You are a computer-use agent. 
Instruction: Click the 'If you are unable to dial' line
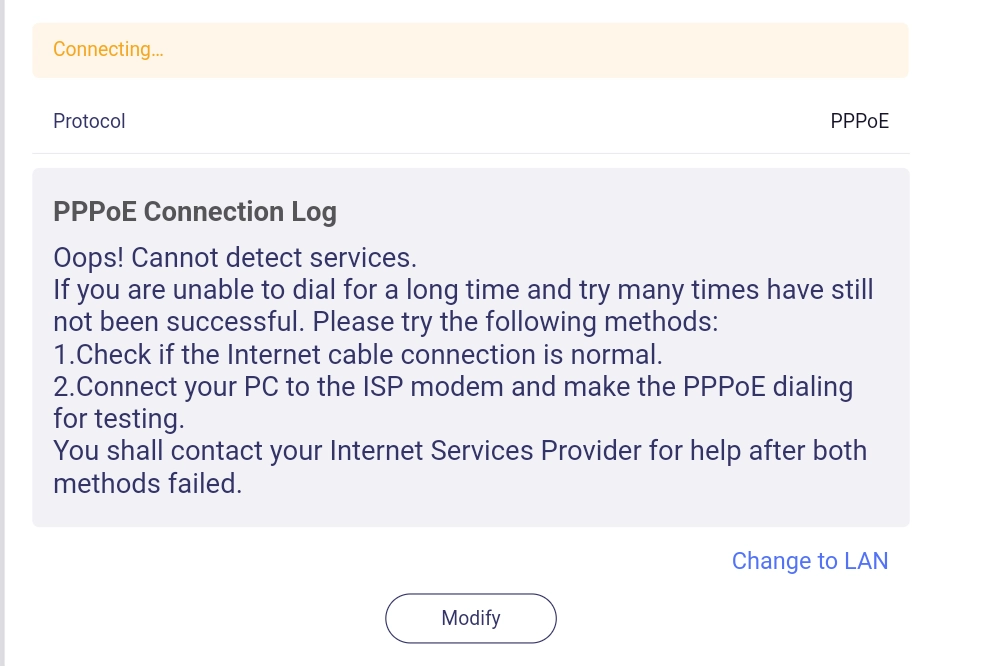[x=463, y=290]
